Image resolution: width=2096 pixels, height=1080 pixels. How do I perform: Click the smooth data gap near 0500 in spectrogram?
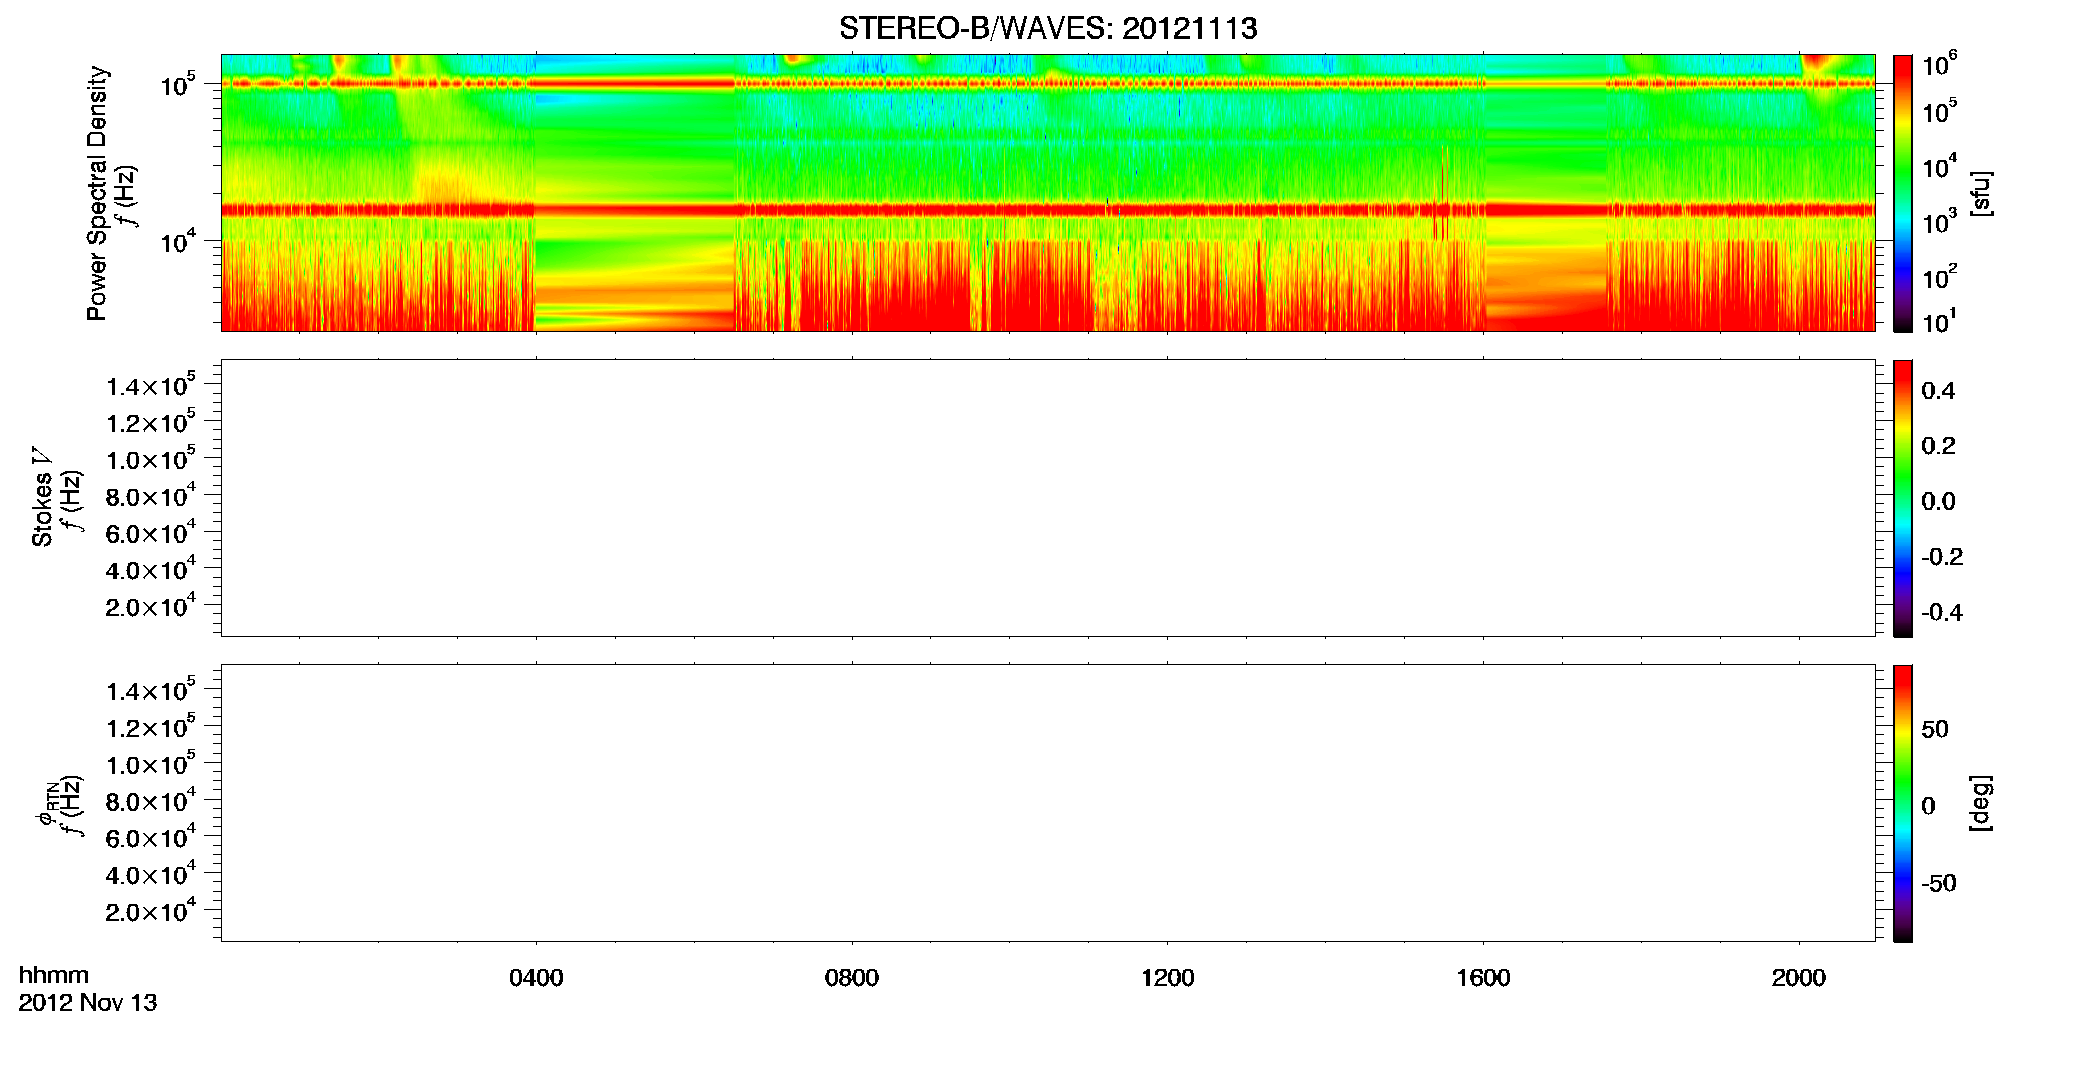pos(635,193)
